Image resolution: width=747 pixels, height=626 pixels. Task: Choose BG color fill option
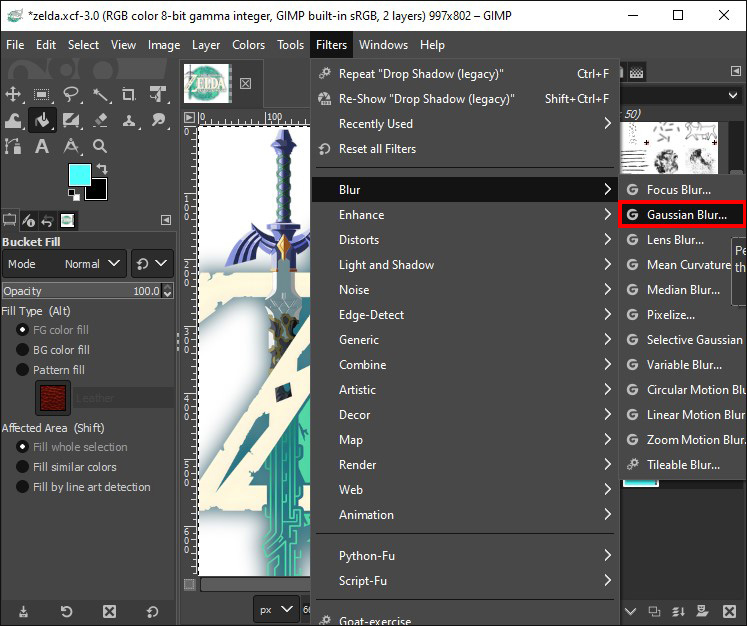click(22, 350)
